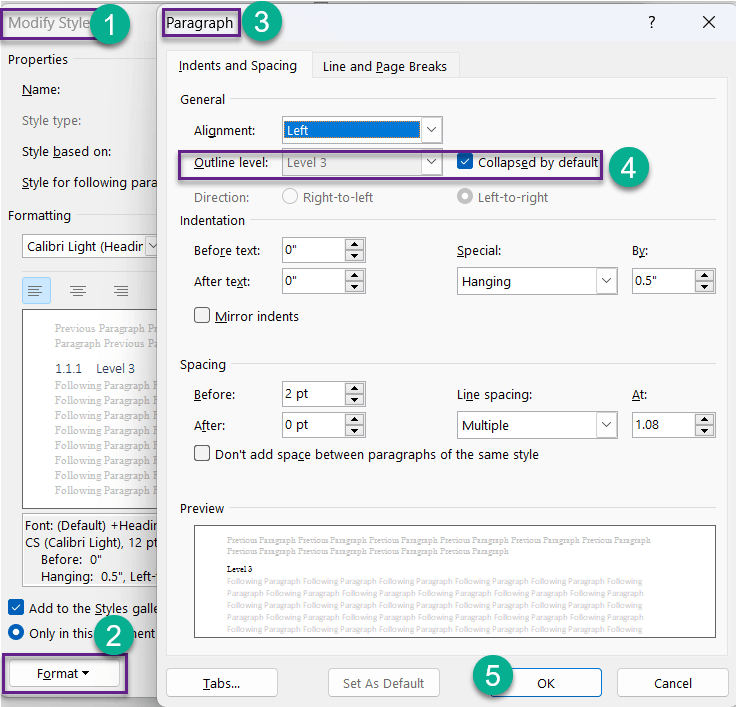The image size is (736, 707).
Task: Click the Before text indent field
Action: pos(314,250)
